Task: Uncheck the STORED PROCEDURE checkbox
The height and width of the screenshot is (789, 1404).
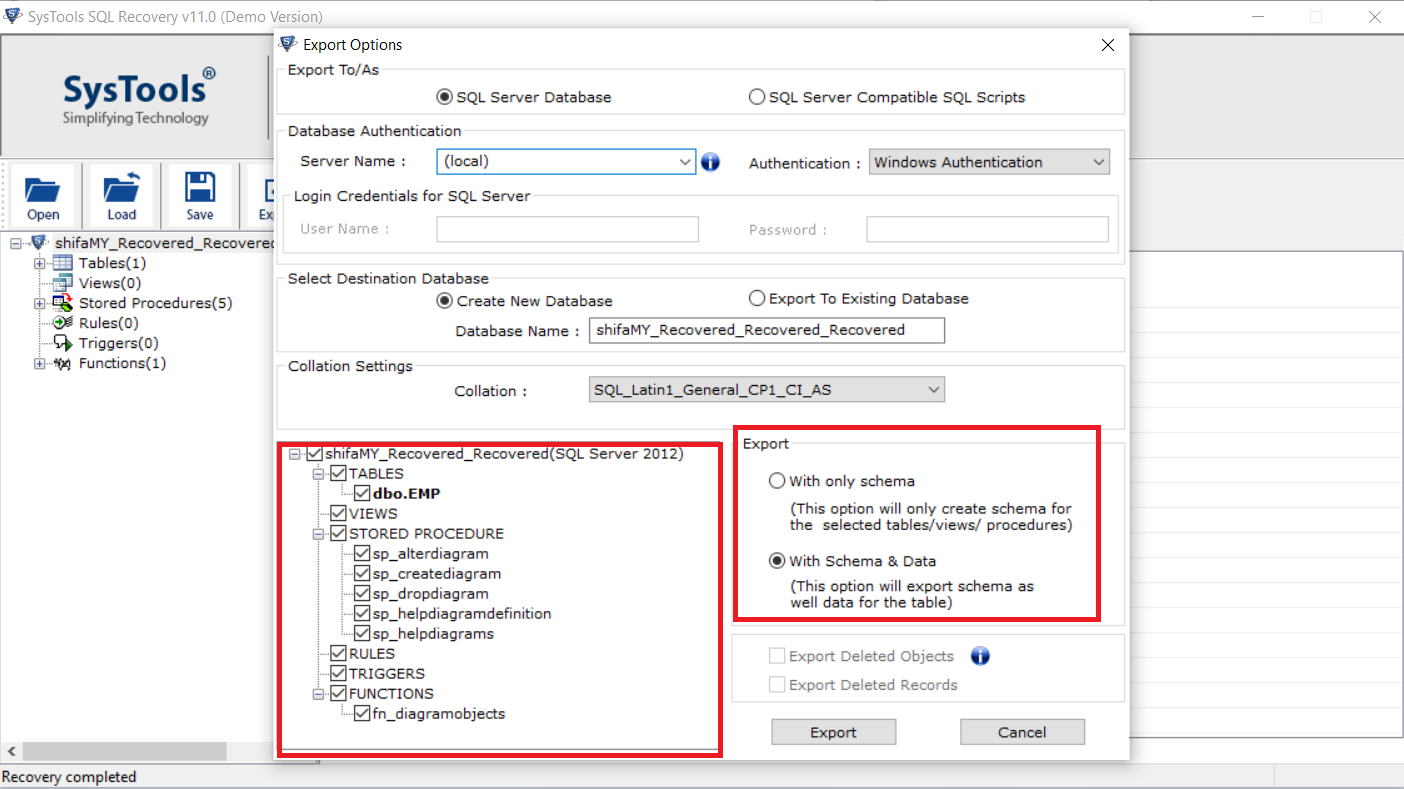Action: (338, 533)
